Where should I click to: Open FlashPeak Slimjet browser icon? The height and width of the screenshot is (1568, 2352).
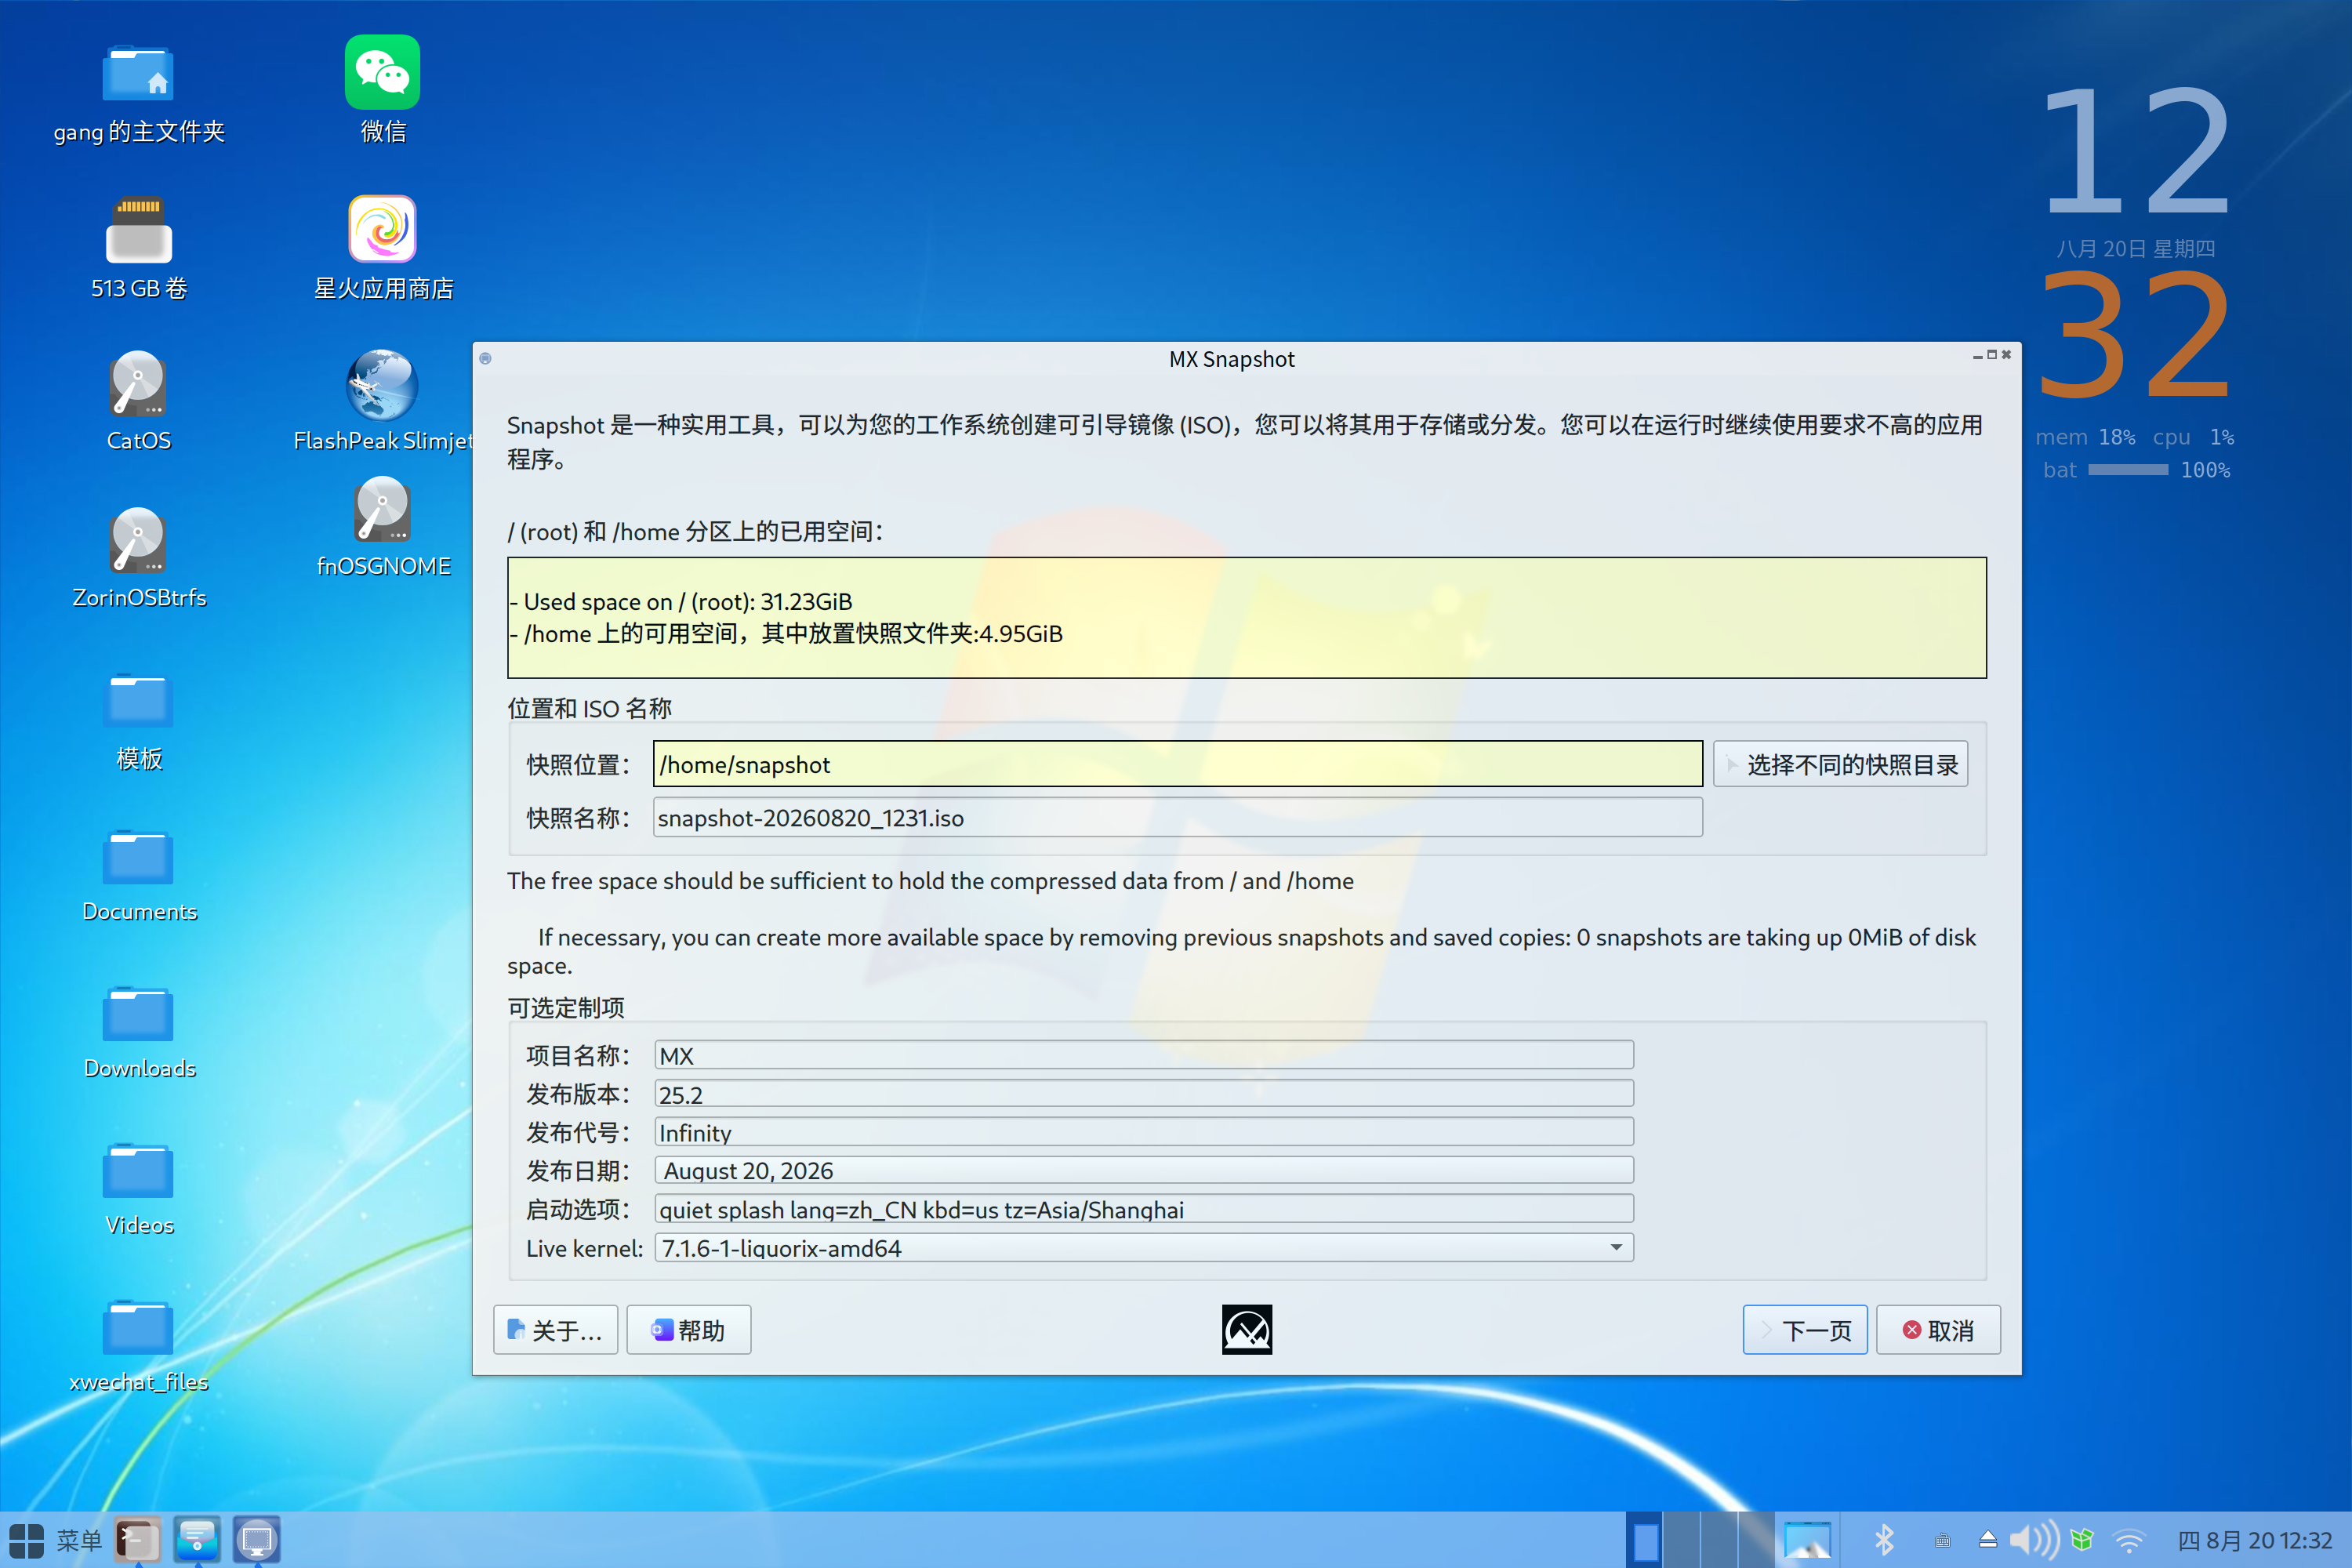tap(382, 385)
